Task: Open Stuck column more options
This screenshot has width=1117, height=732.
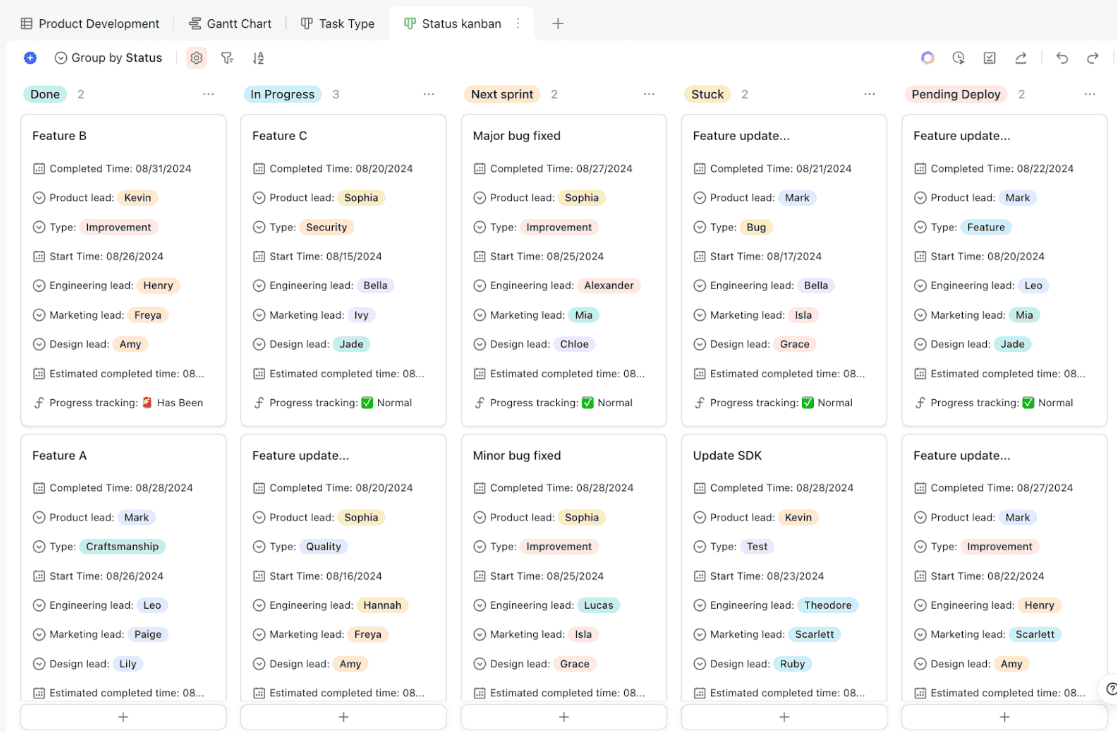Action: pos(870,94)
